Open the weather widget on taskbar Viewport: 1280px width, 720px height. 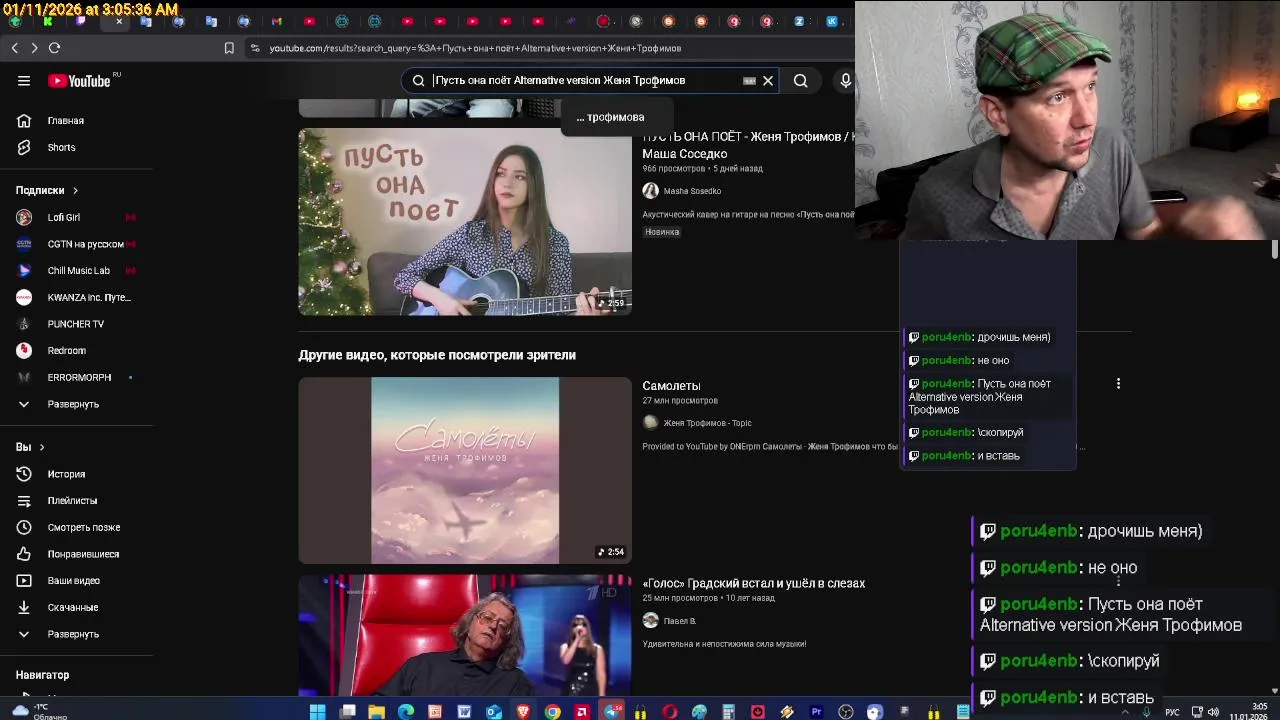pyautogui.click(x=40, y=712)
